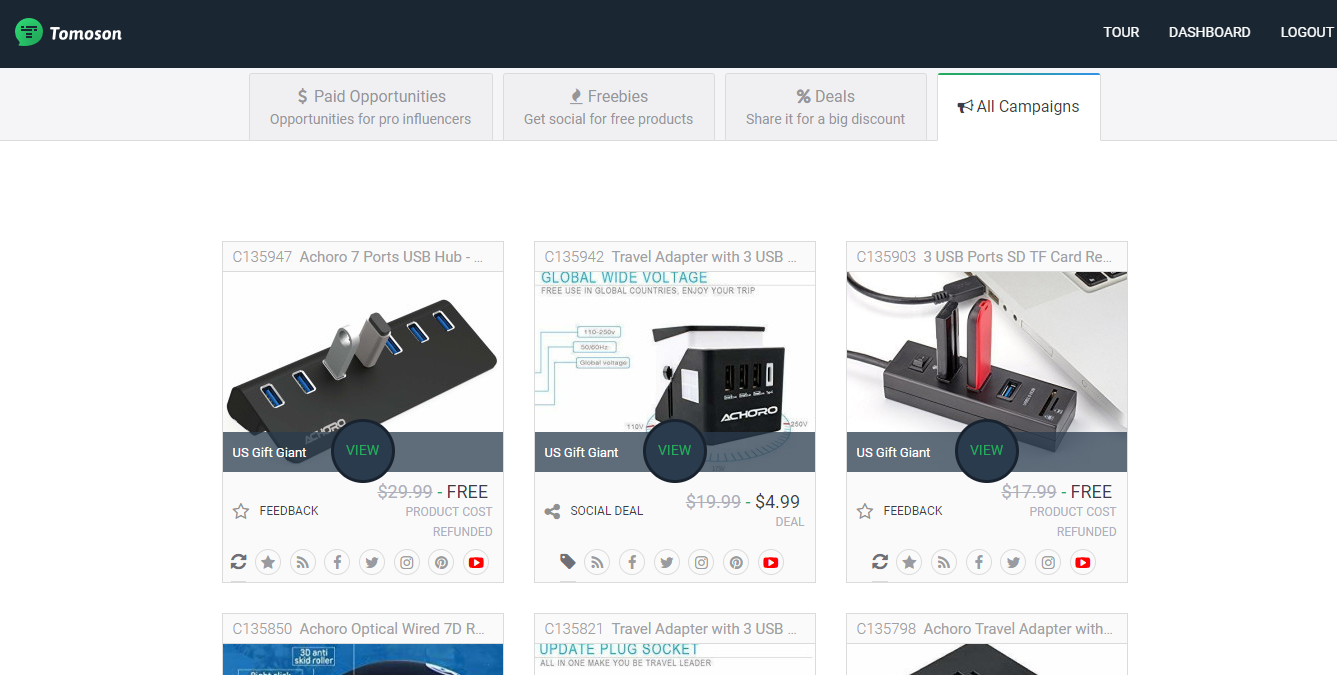Click Instagram icon on Achoro 7 Ports card
The width and height of the screenshot is (1337, 675).
click(407, 563)
